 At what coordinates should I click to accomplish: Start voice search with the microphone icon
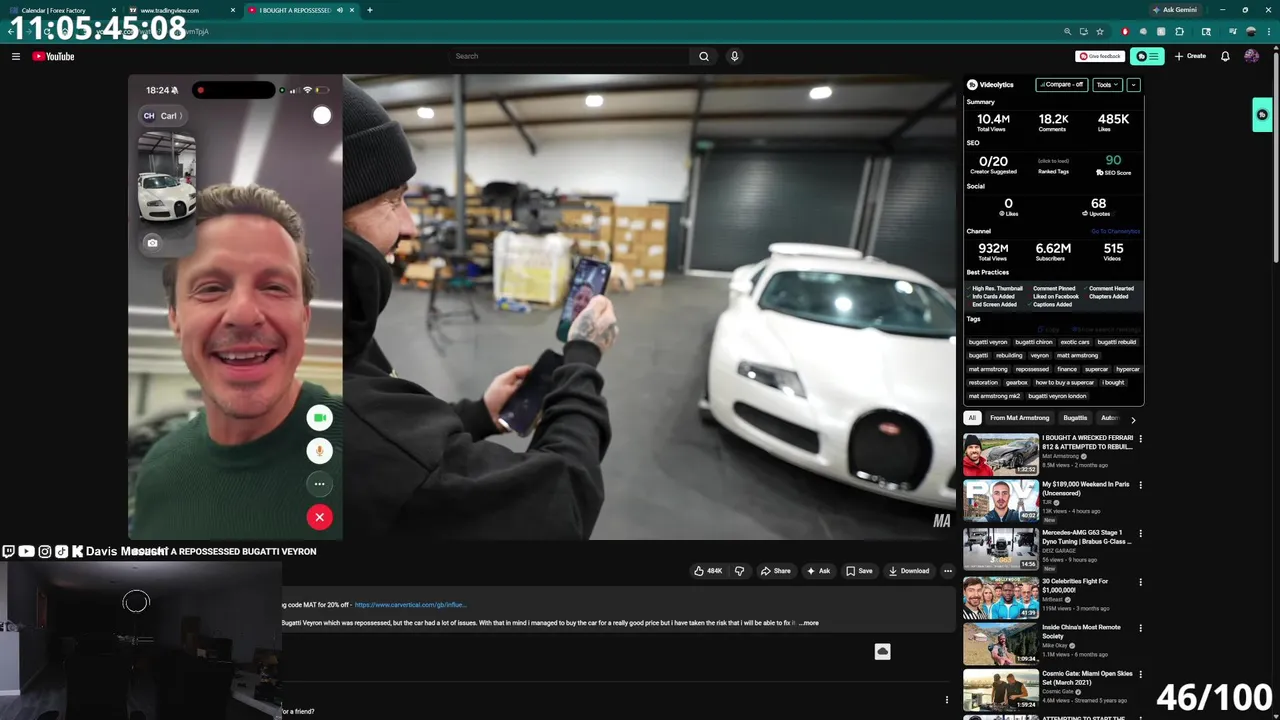pyautogui.click(x=734, y=57)
